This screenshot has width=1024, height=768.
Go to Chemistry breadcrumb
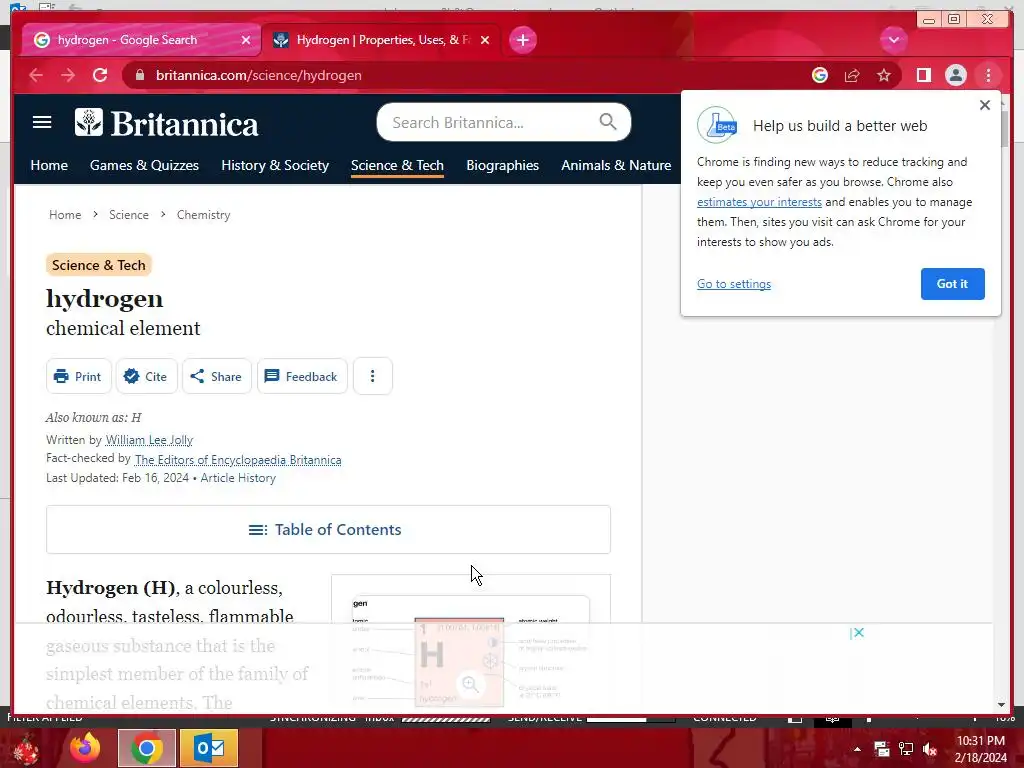click(x=203, y=215)
